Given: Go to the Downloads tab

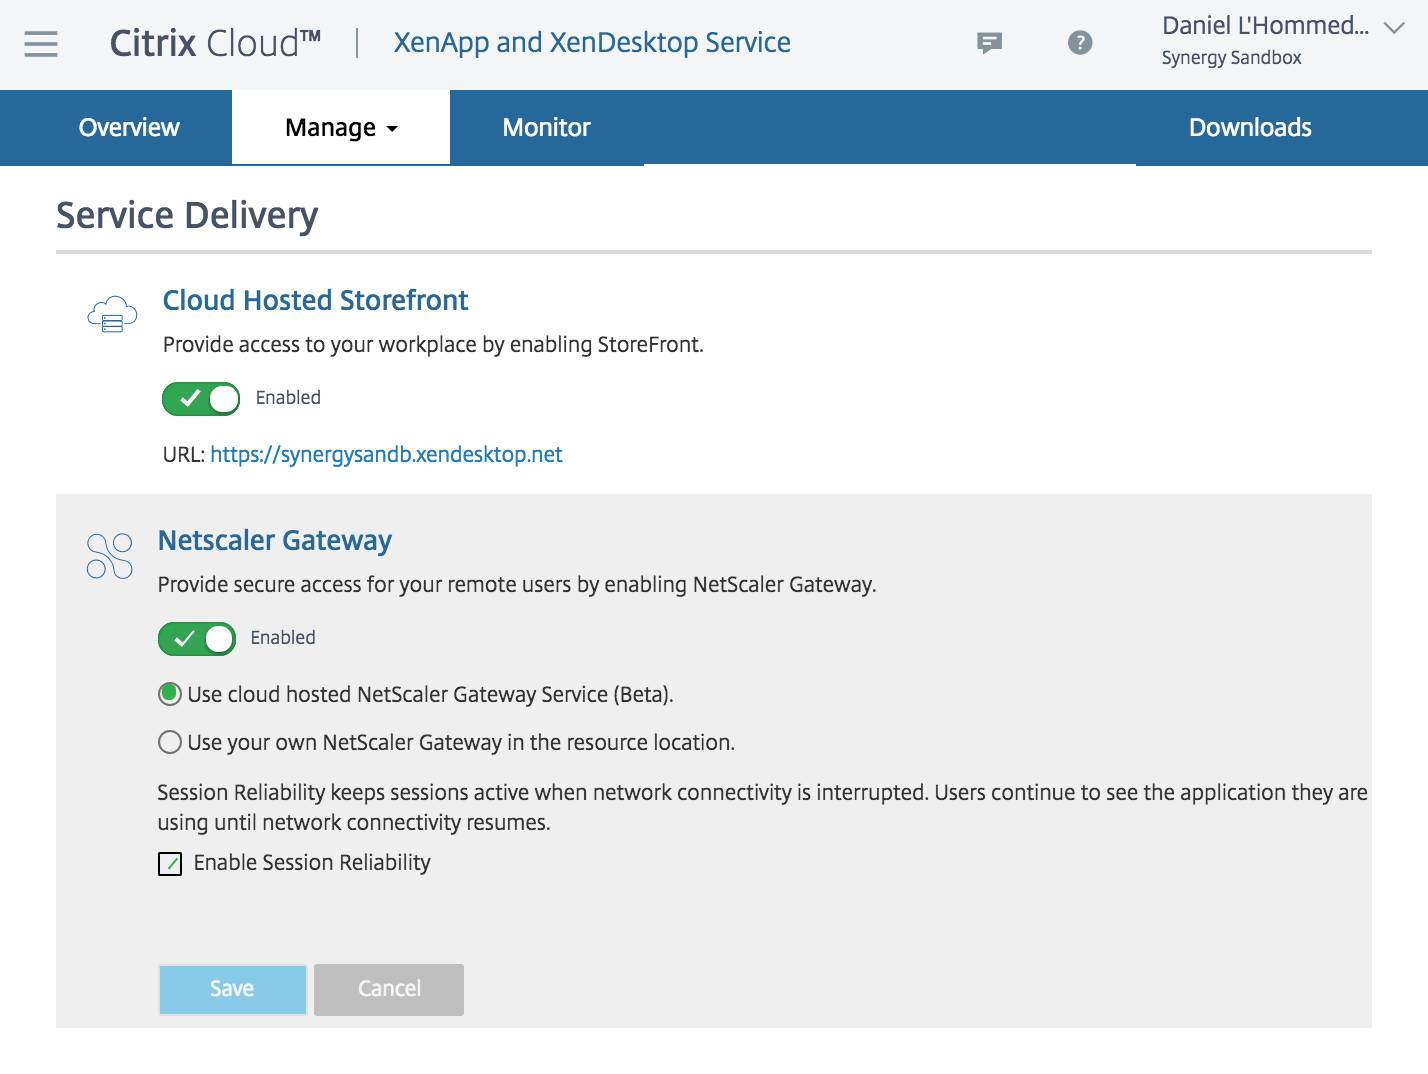Looking at the screenshot, I should pyautogui.click(x=1250, y=128).
